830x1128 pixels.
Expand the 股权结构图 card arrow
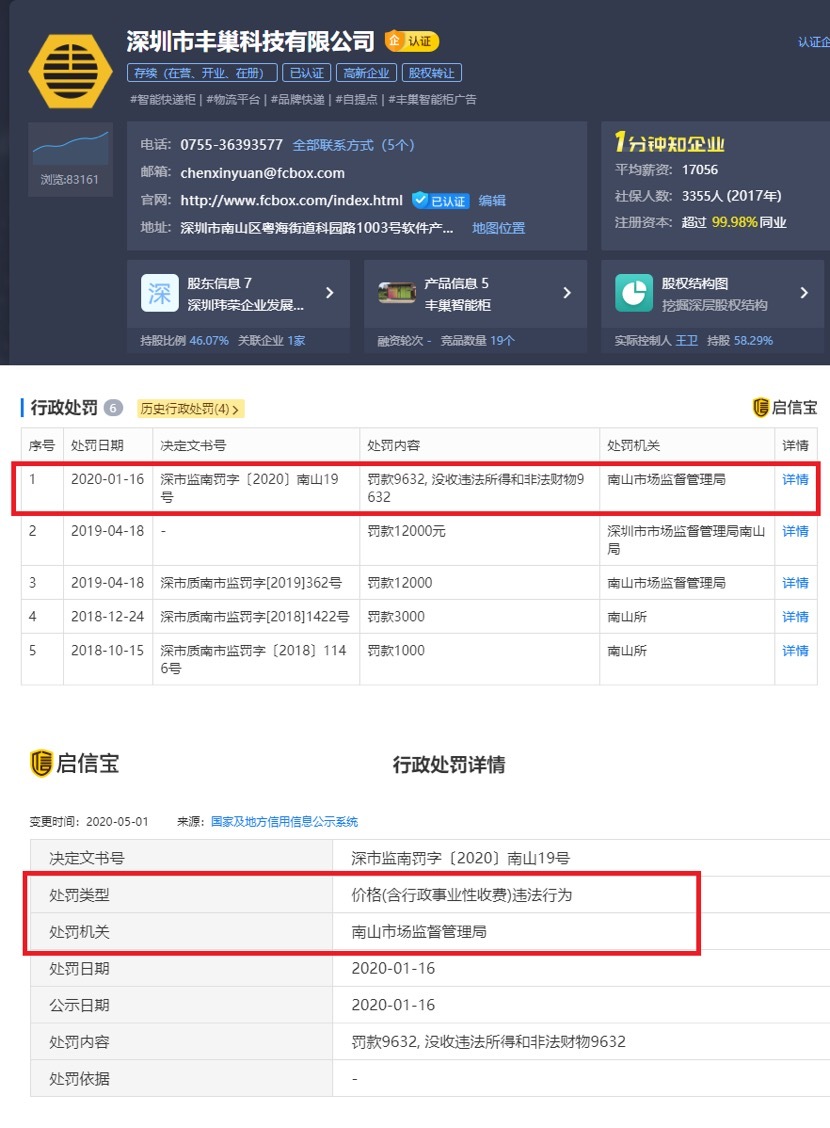804,293
